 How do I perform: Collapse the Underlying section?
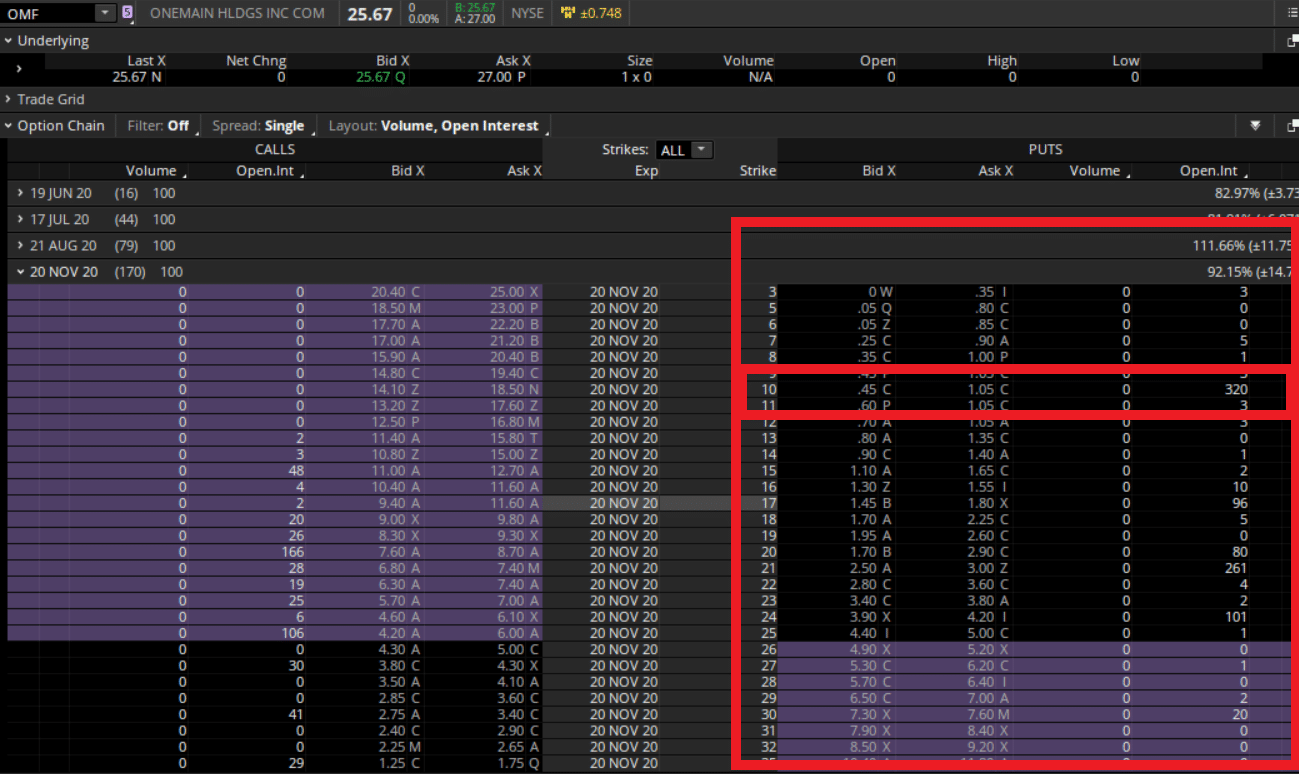click(x=8, y=41)
